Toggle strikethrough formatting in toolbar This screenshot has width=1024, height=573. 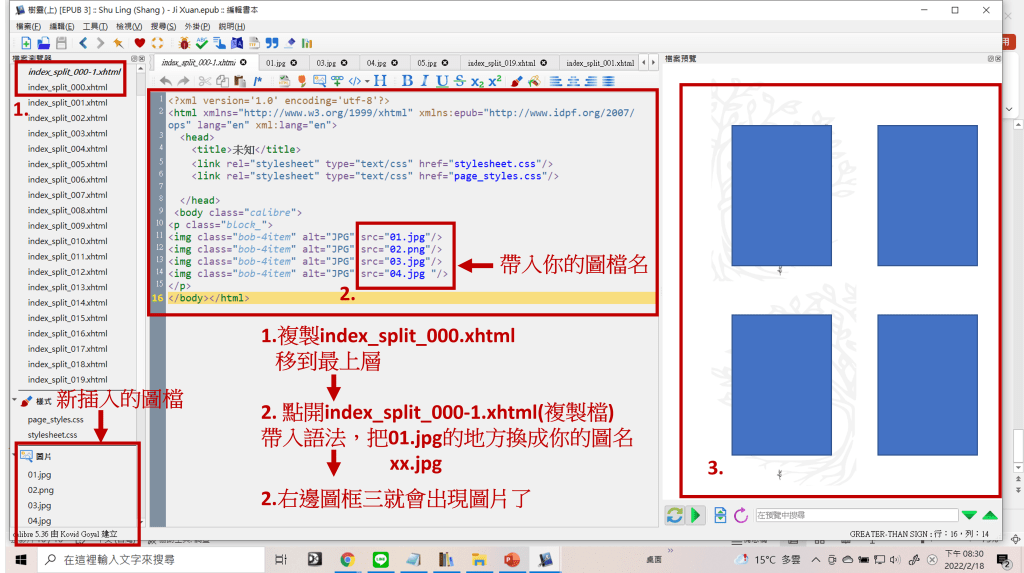[459, 81]
